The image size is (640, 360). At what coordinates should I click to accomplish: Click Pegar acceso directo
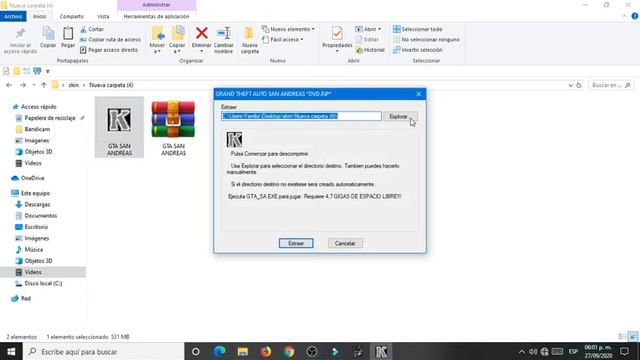[x=109, y=50]
